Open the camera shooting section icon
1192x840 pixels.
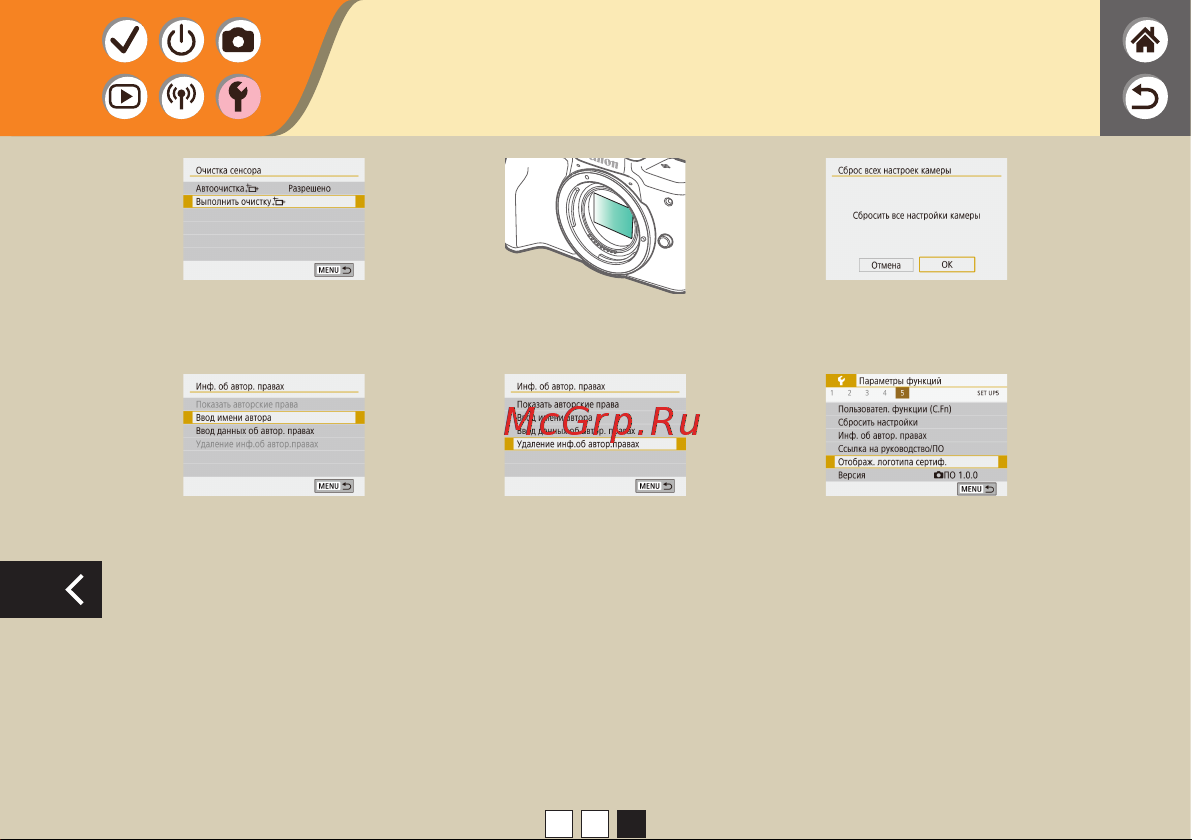(239, 40)
